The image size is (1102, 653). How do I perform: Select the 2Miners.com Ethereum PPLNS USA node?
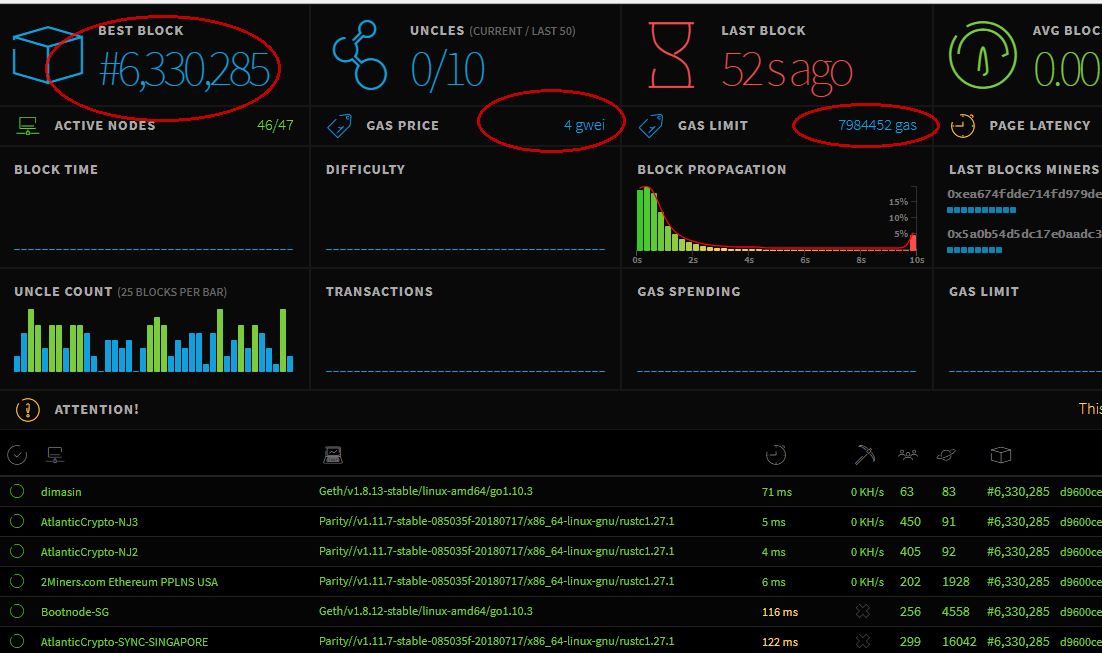129,582
